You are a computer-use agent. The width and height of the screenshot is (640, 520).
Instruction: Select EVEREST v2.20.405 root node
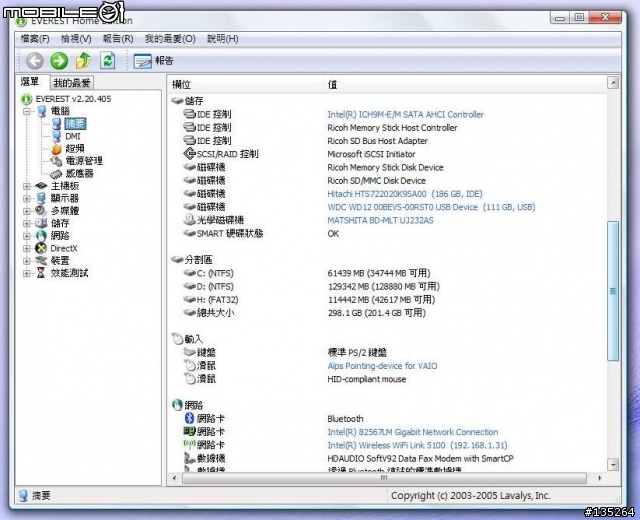[x=73, y=99]
